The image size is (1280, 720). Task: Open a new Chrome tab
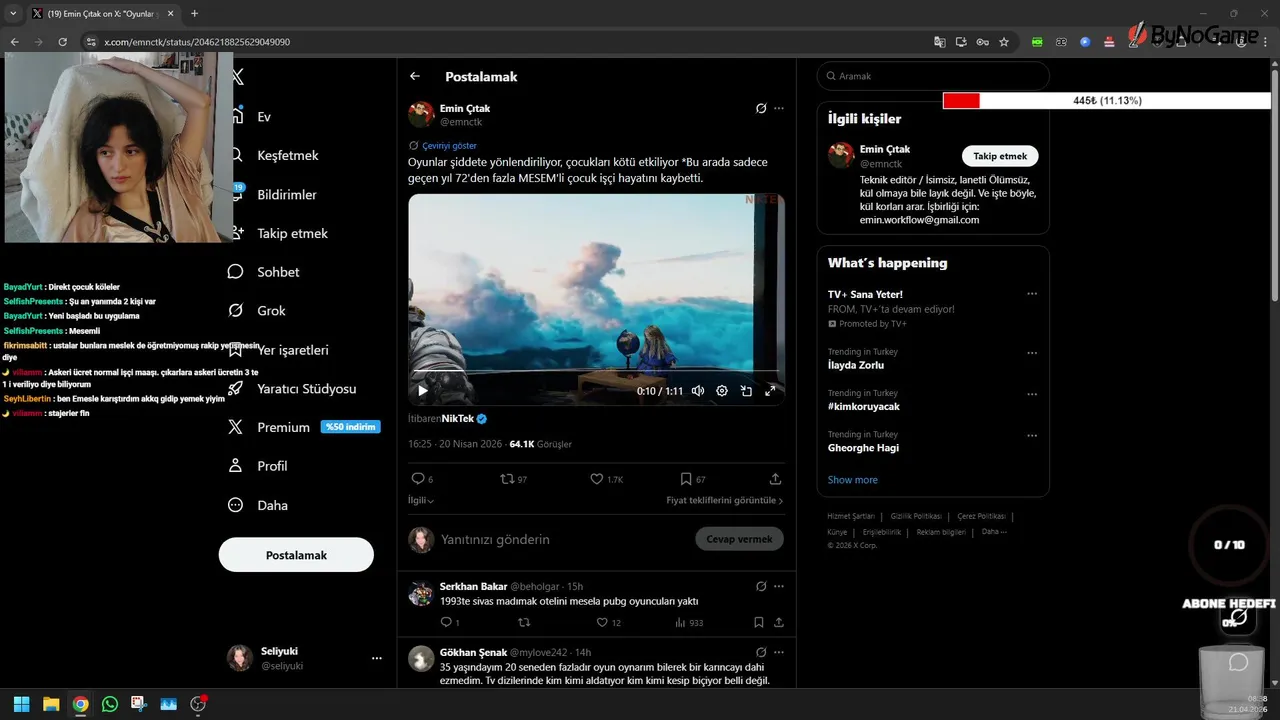coord(194,14)
